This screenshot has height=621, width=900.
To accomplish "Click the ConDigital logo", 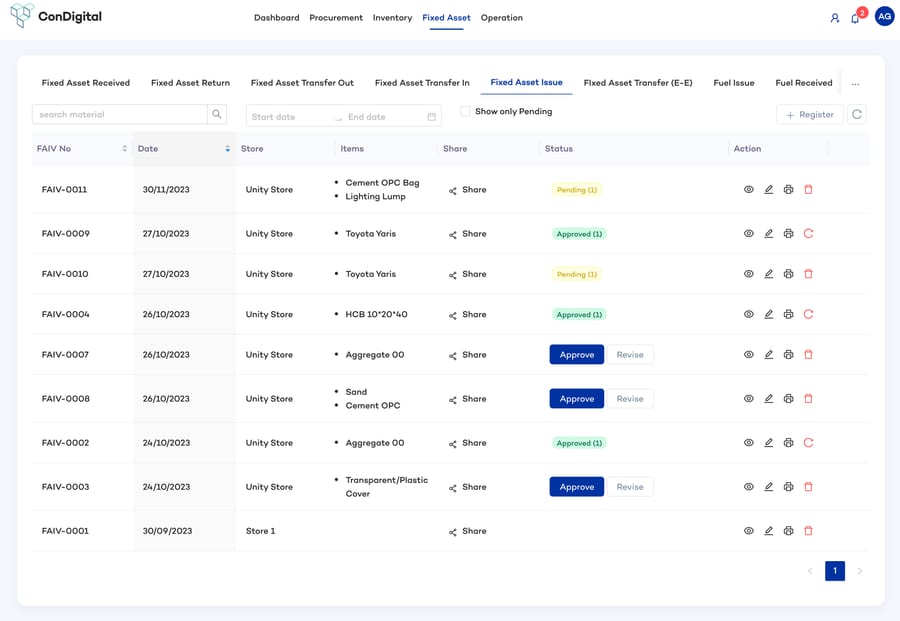I will coord(56,15).
